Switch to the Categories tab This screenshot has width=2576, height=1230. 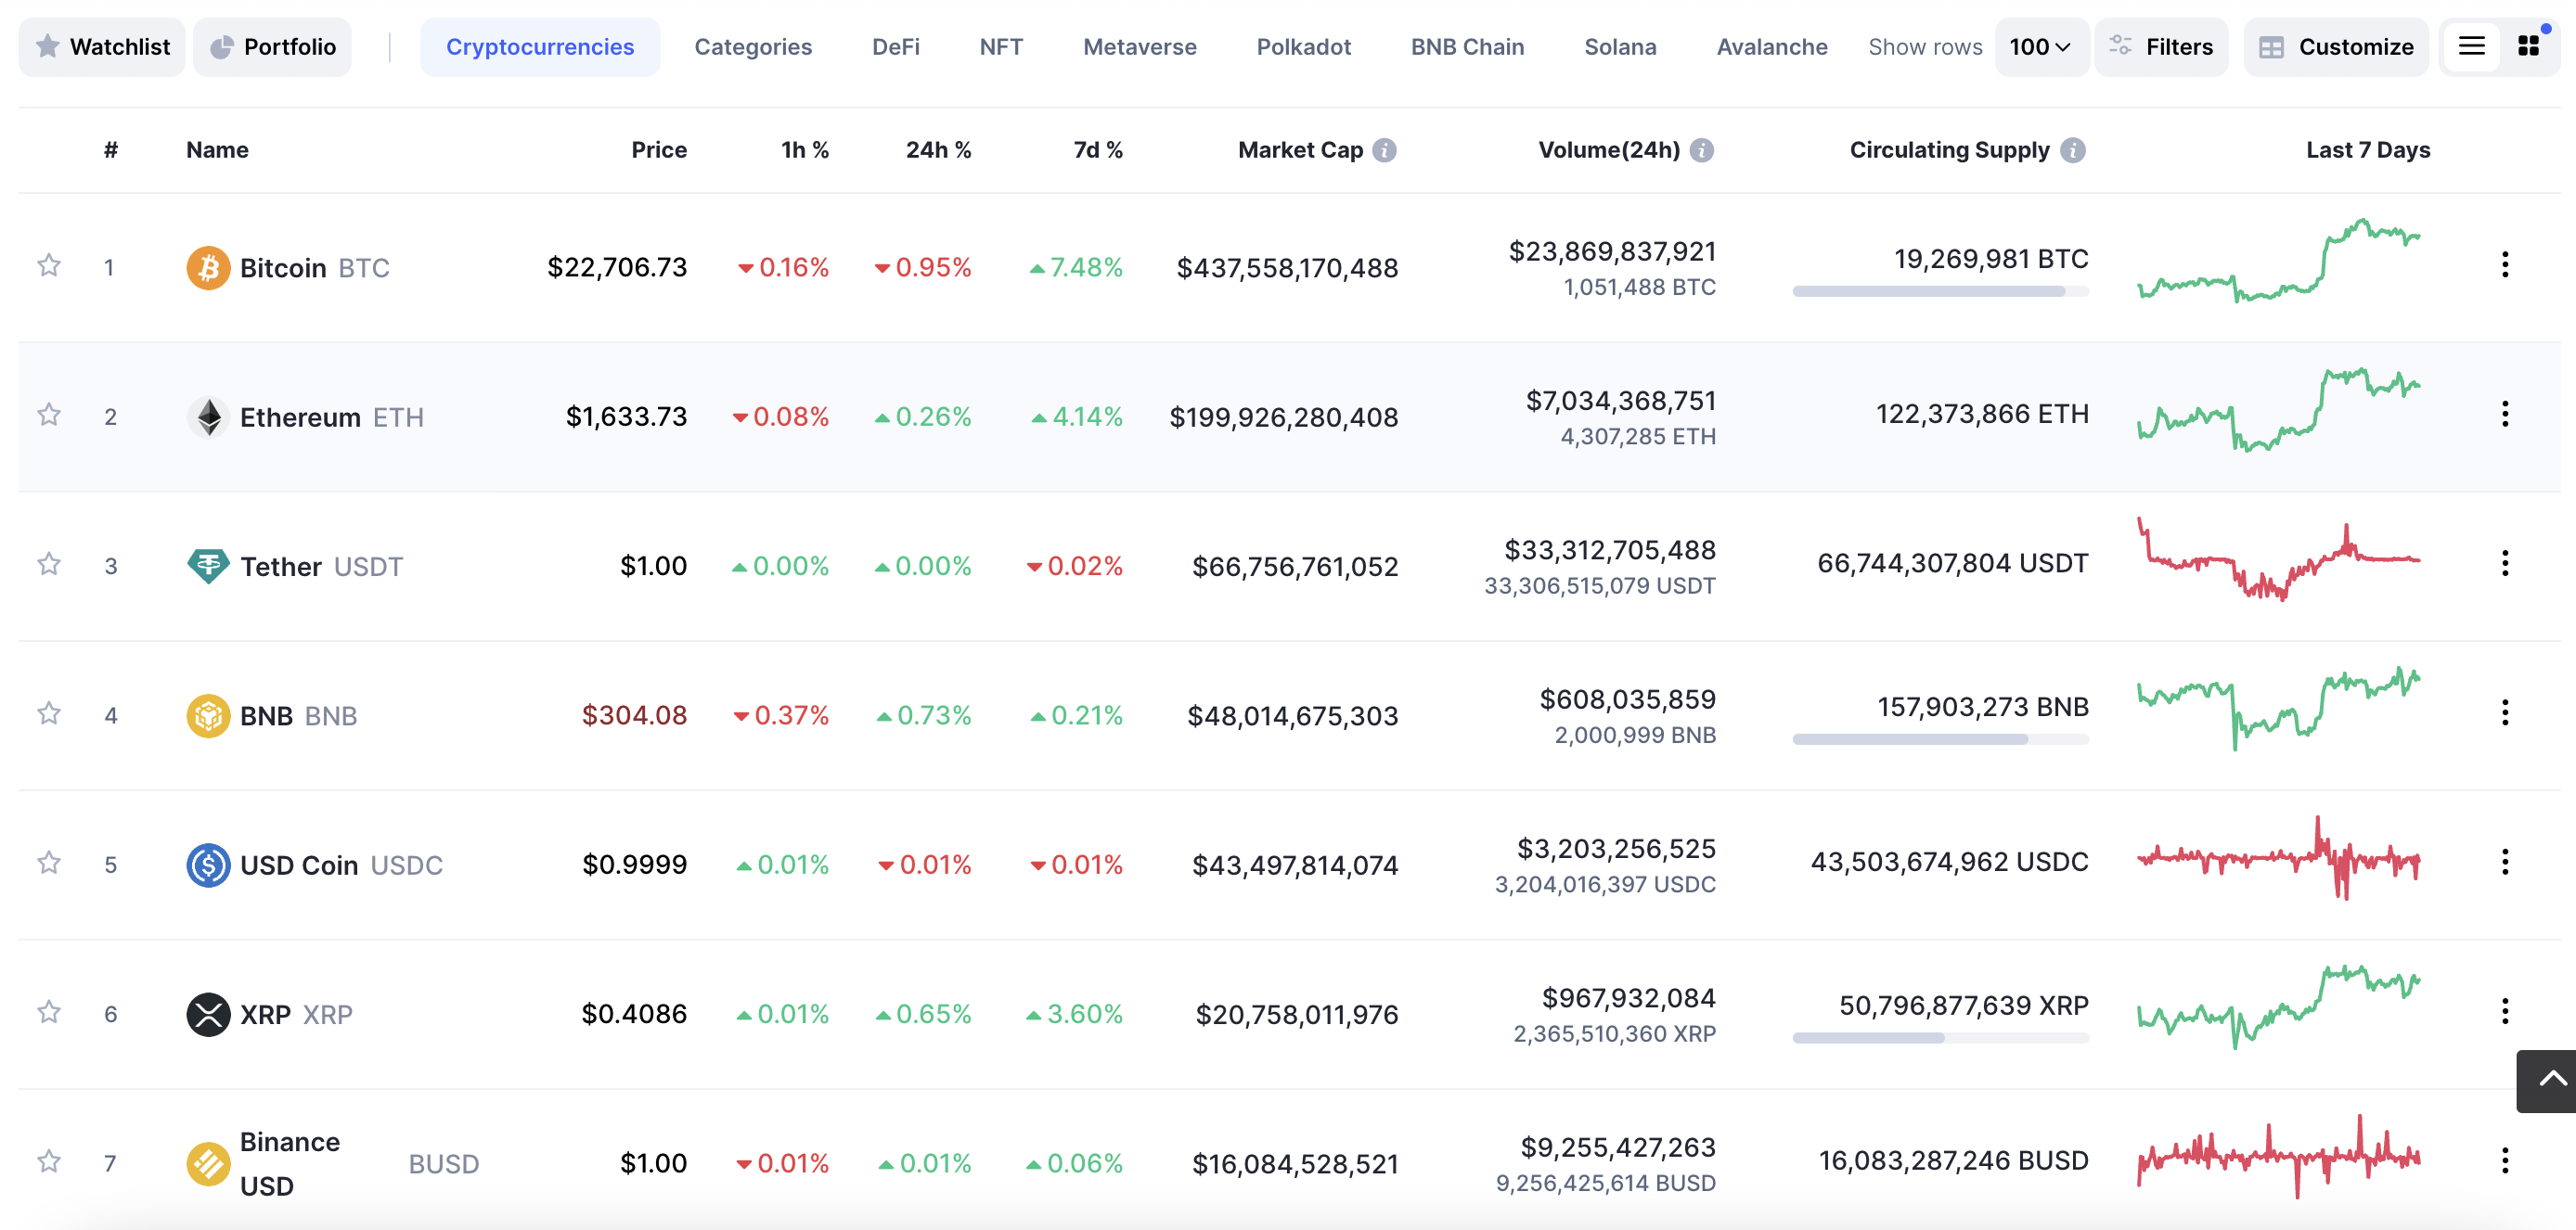coord(753,47)
